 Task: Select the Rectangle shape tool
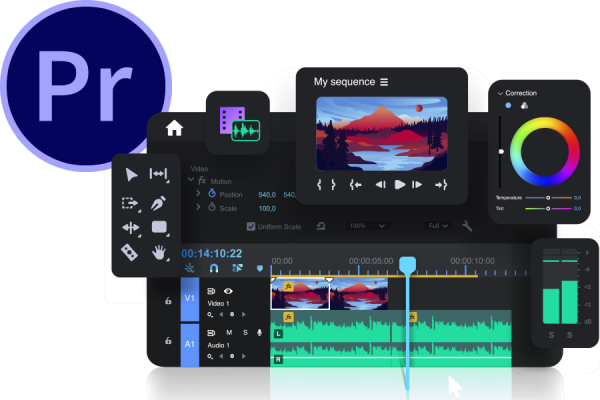pos(158,227)
